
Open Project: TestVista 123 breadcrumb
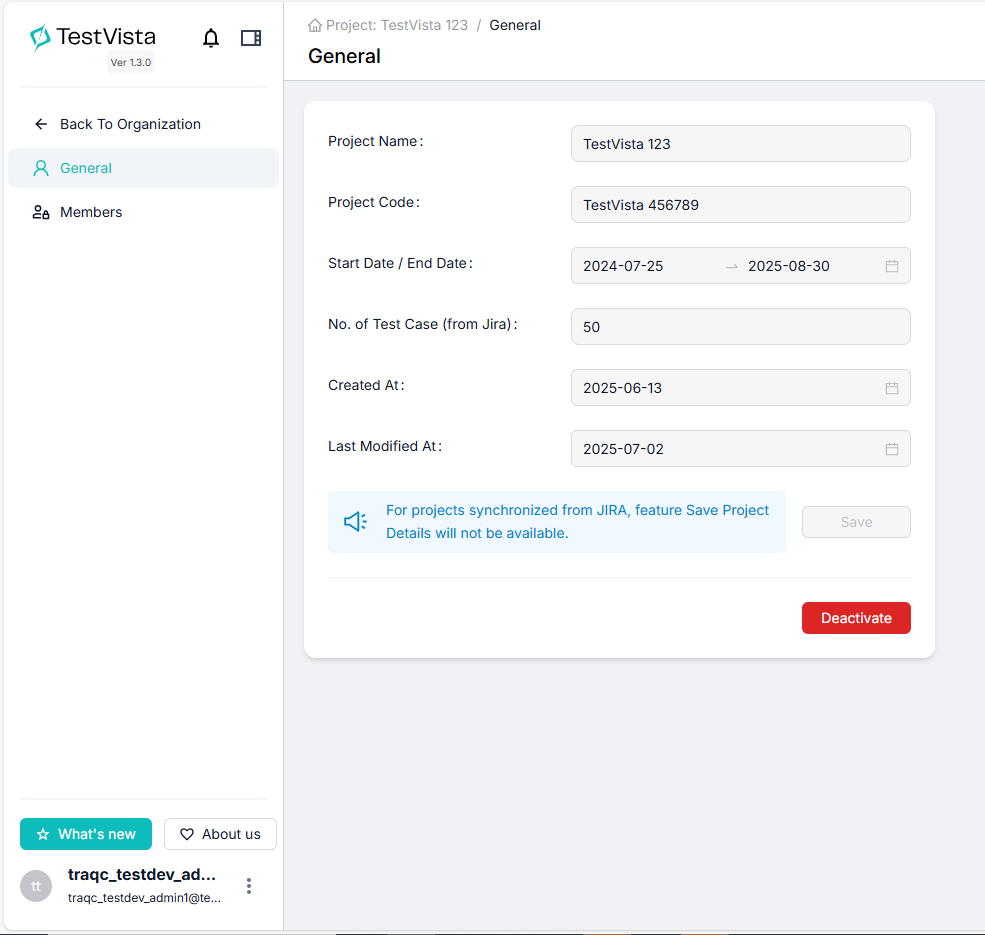click(x=396, y=25)
